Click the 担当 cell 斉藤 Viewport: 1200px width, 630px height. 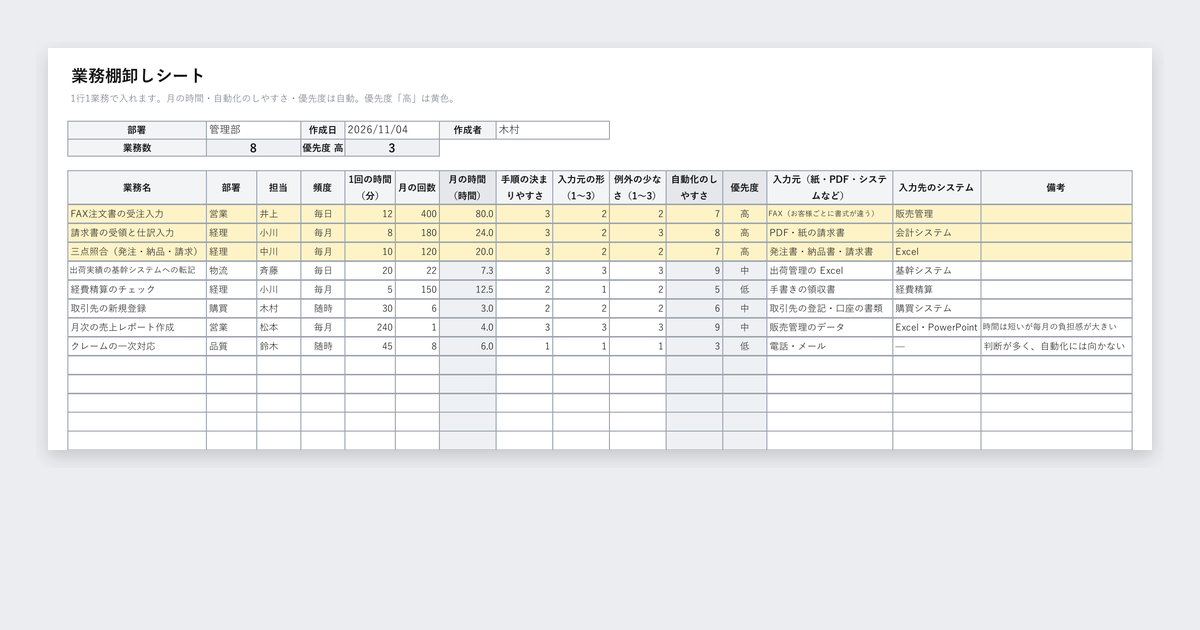tap(278, 271)
